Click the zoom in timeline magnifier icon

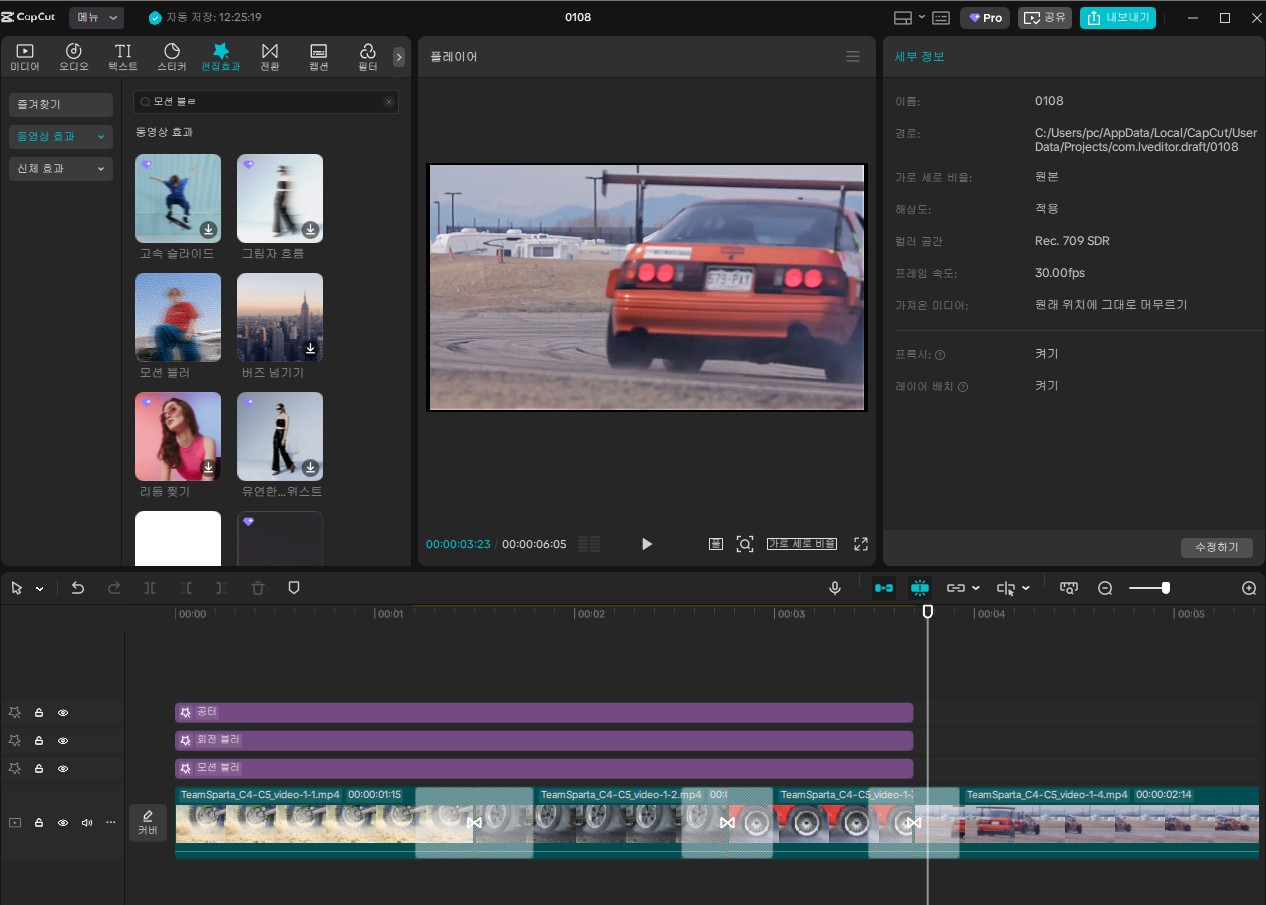pos(1248,588)
